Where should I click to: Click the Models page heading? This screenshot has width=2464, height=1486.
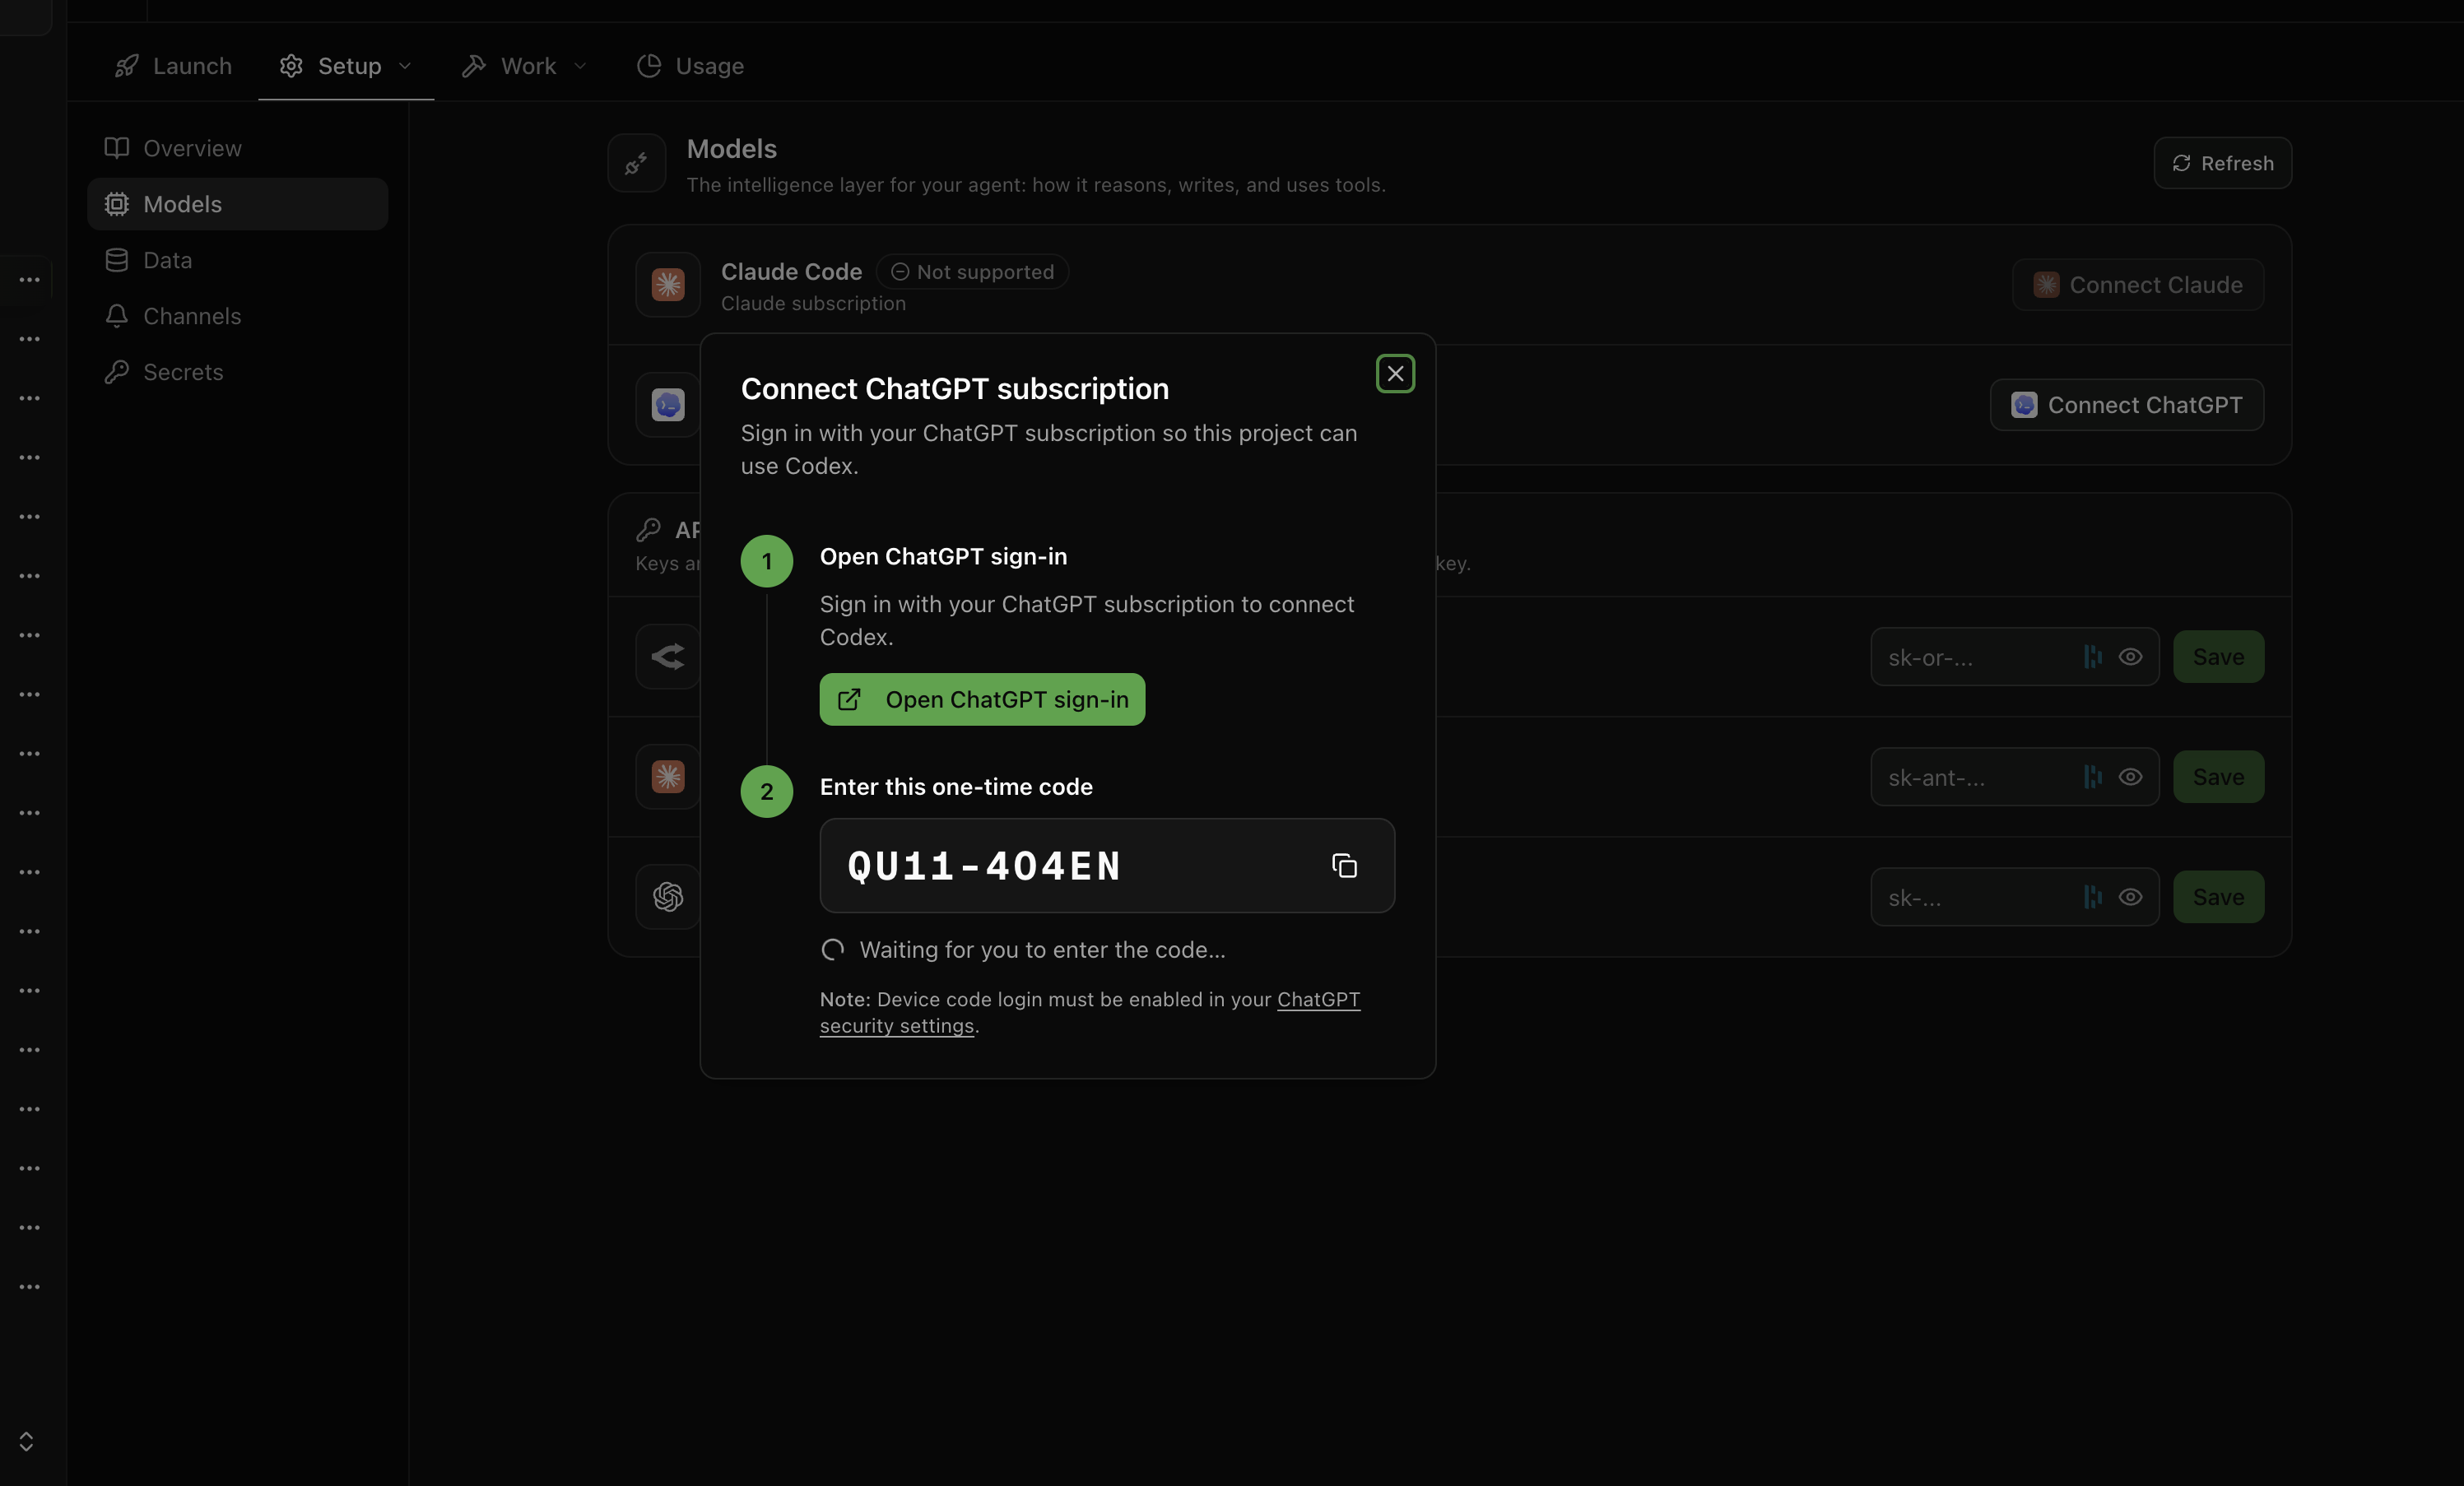(731, 149)
